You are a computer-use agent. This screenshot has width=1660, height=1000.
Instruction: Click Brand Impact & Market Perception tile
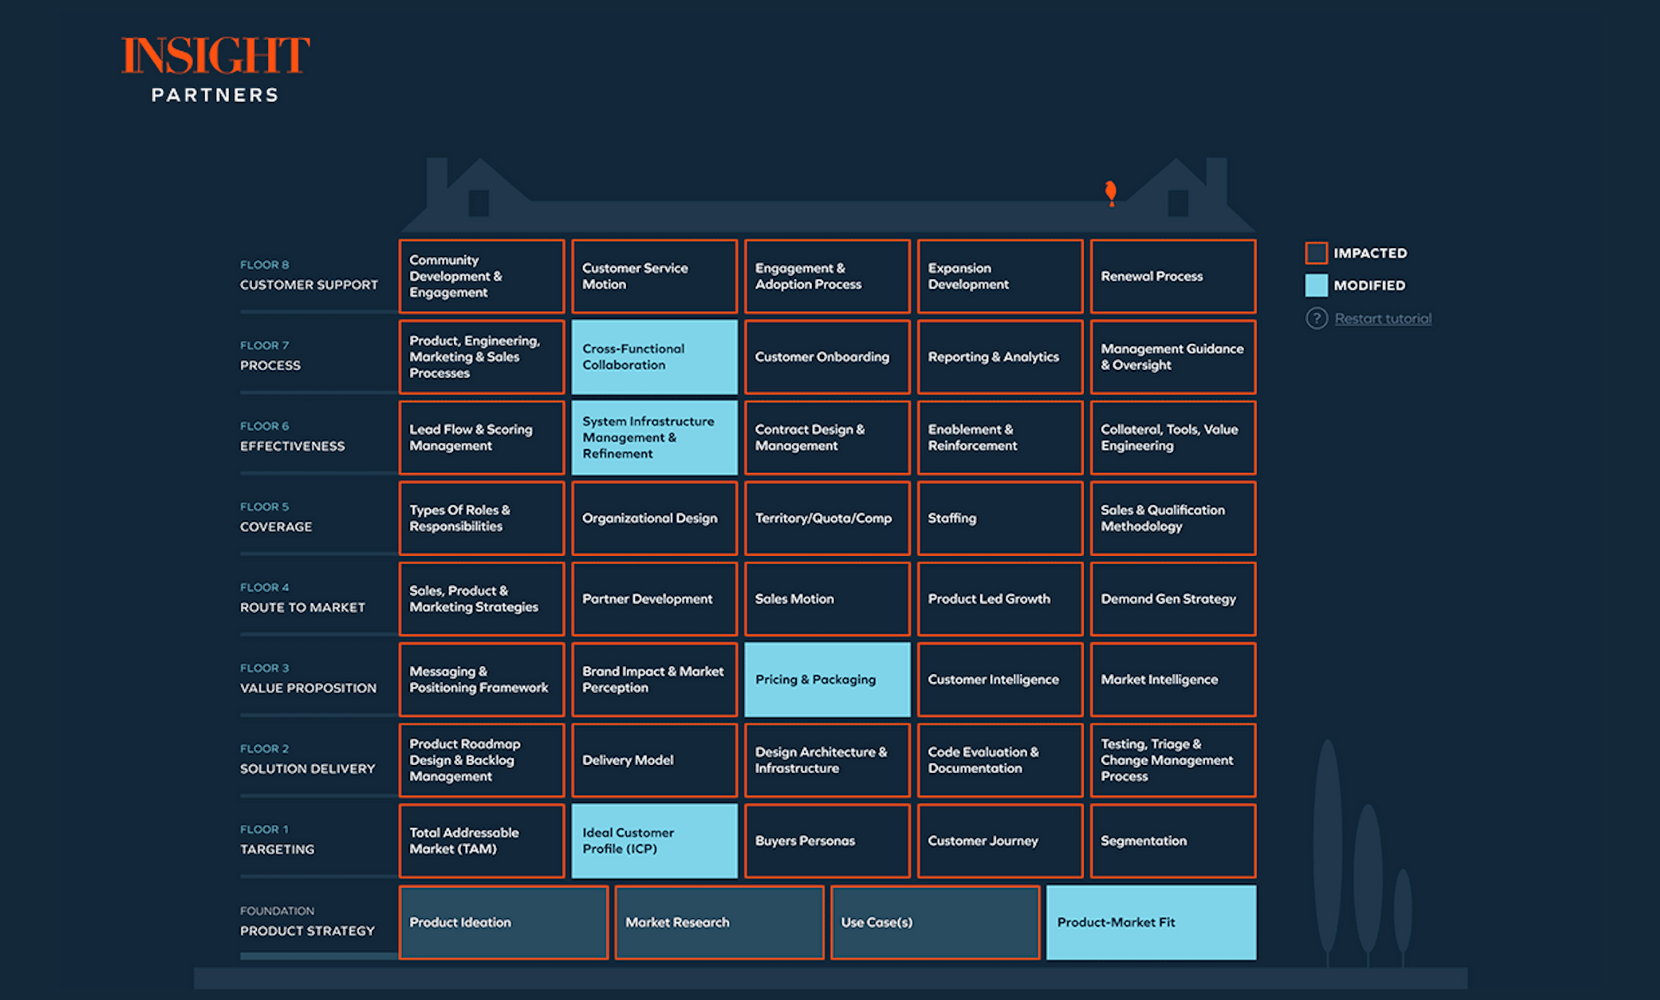click(654, 680)
